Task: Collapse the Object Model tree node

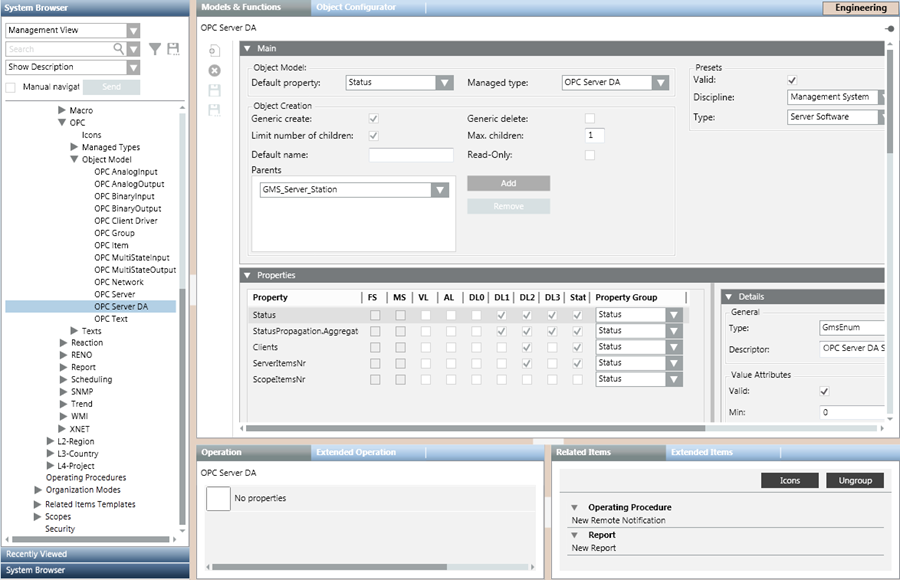Action: (x=74, y=160)
